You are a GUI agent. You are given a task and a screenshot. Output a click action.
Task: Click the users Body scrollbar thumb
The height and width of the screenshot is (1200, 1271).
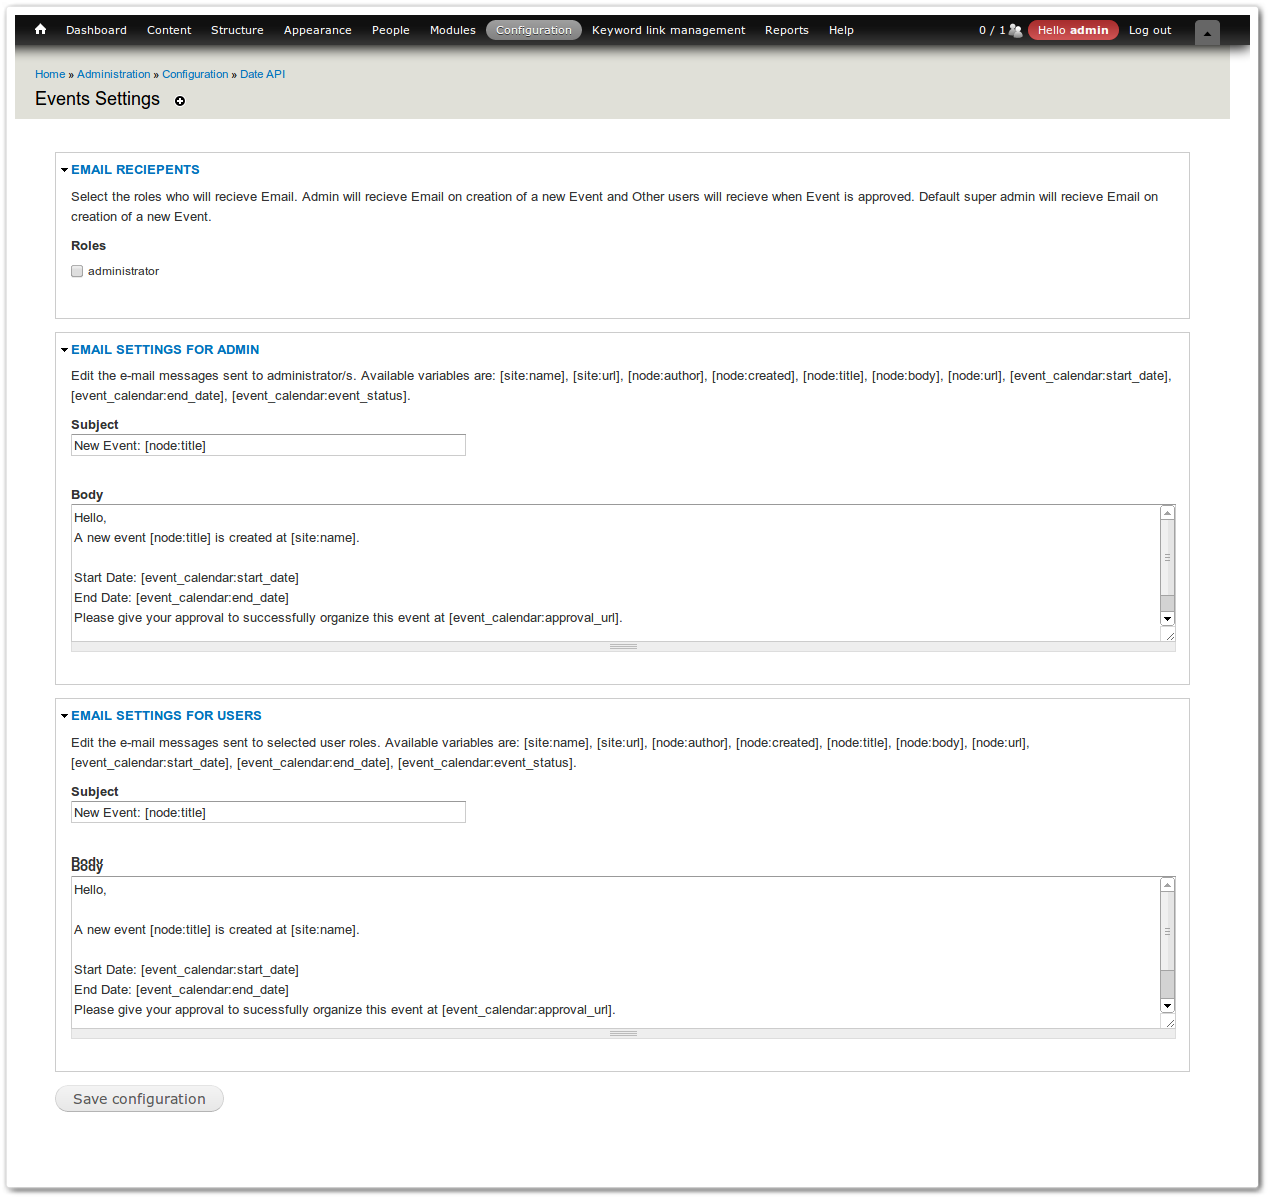(x=1167, y=931)
